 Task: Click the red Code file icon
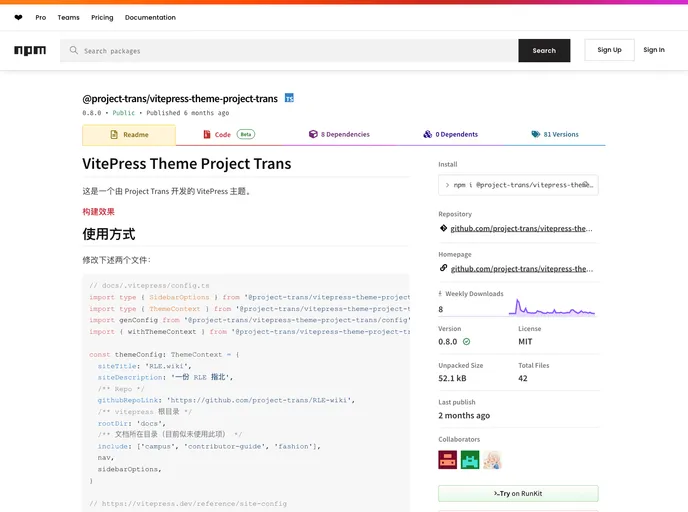coord(207,134)
